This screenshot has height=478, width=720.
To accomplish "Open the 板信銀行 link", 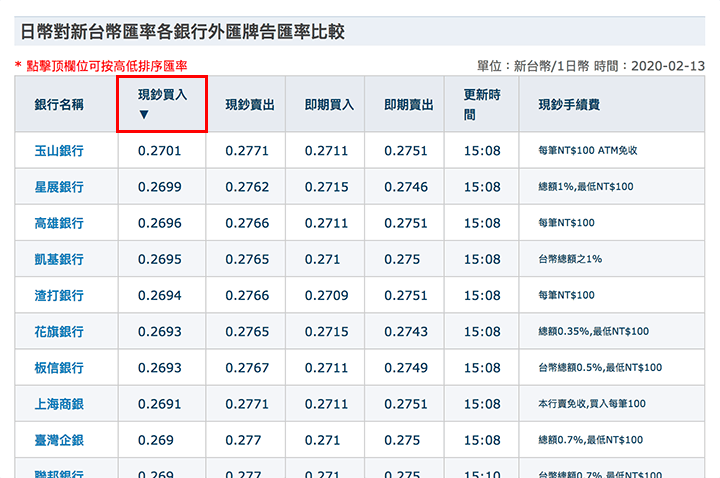I will (x=59, y=368).
